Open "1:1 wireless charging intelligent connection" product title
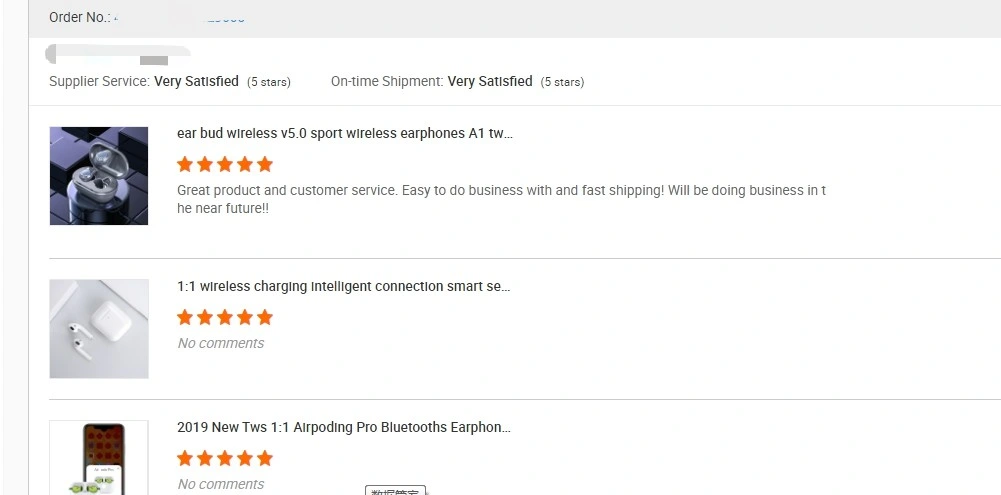 (x=343, y=286)
